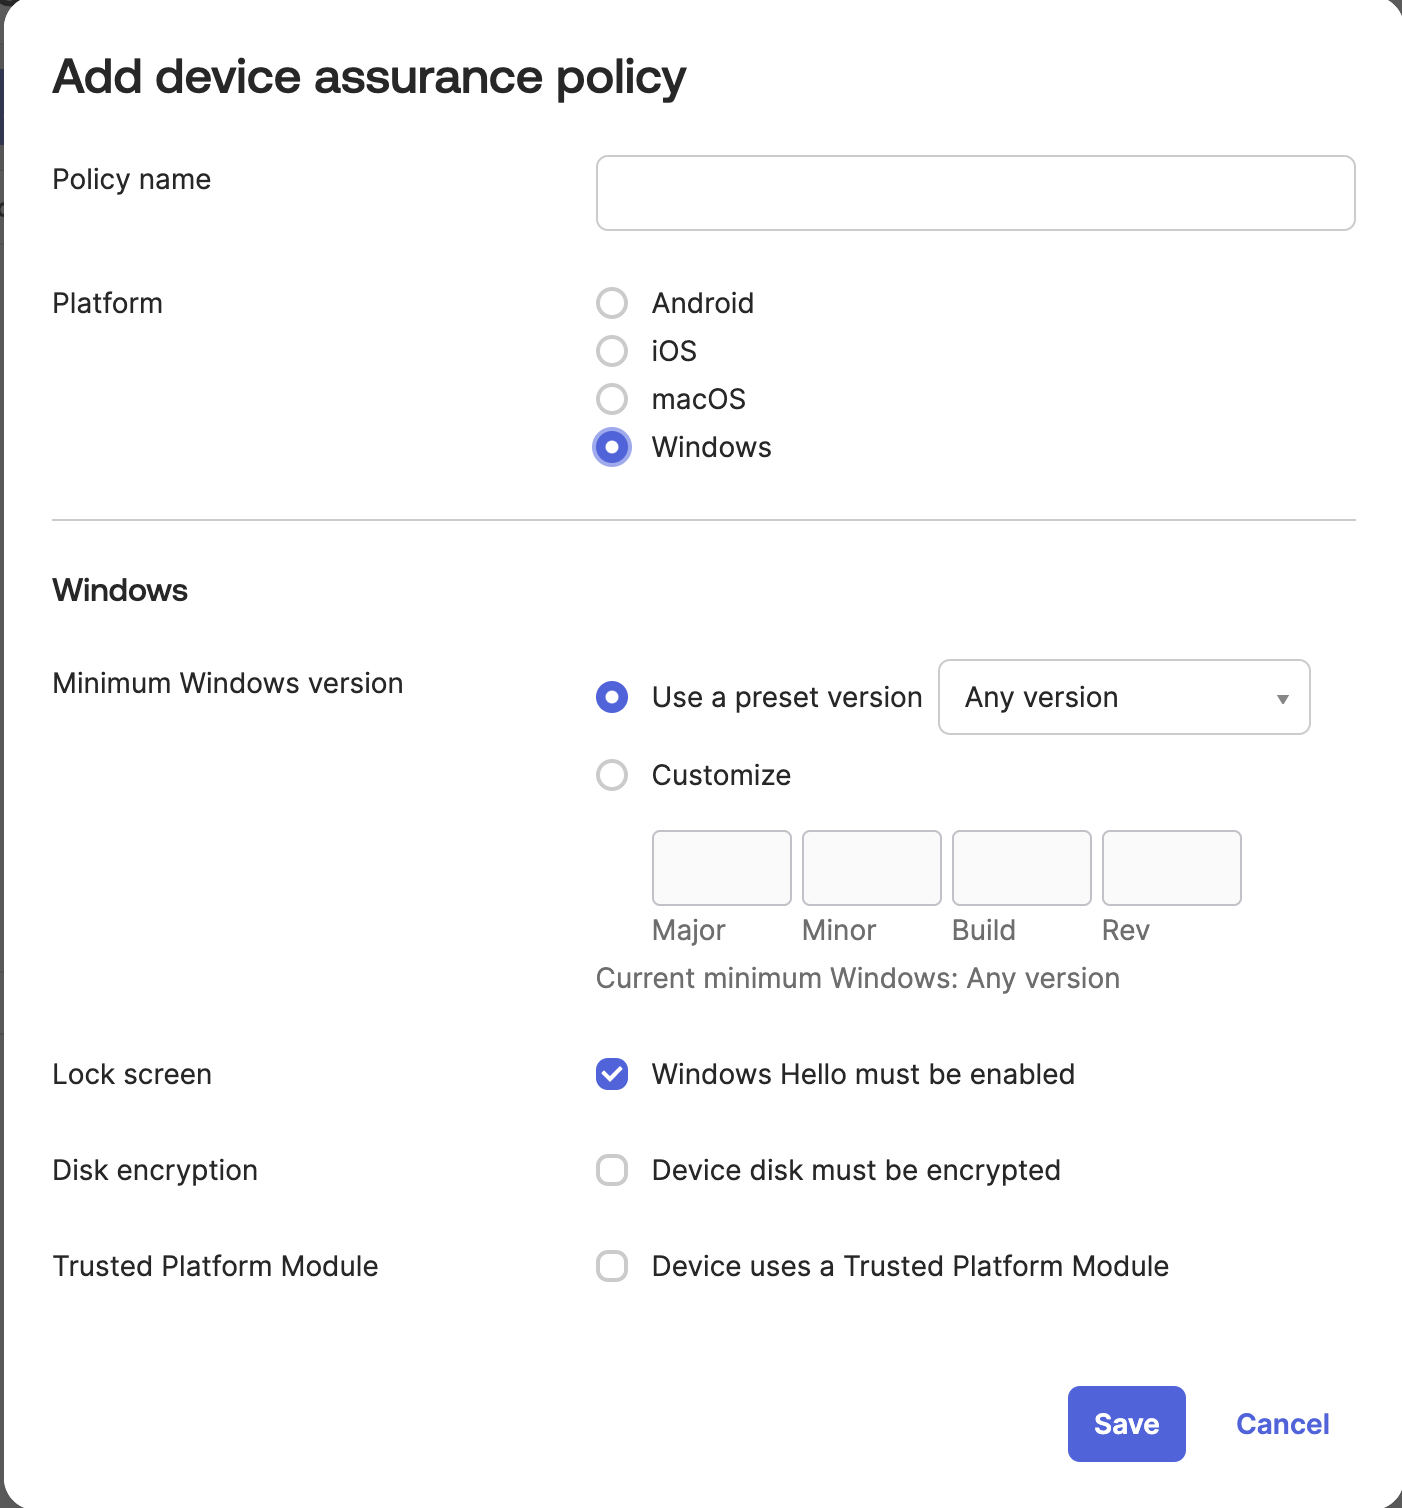Choose iOS as the platform

[x=612, y=351]
